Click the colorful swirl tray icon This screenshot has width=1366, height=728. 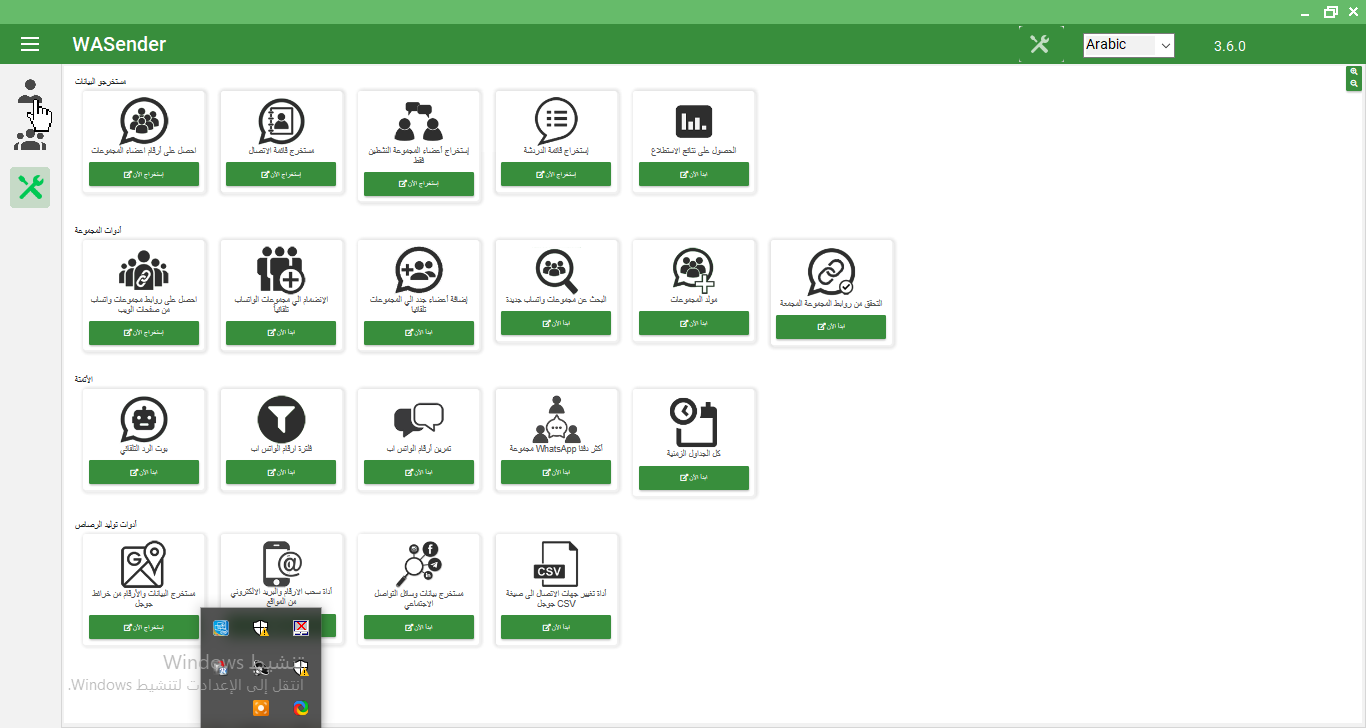(x=301, y=708)
